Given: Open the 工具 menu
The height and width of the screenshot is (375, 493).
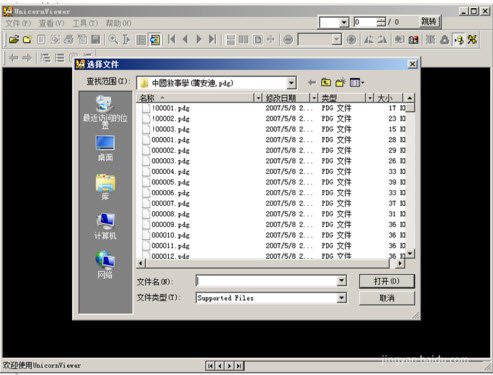Looking at the screenshot, I should coord(85,23).
